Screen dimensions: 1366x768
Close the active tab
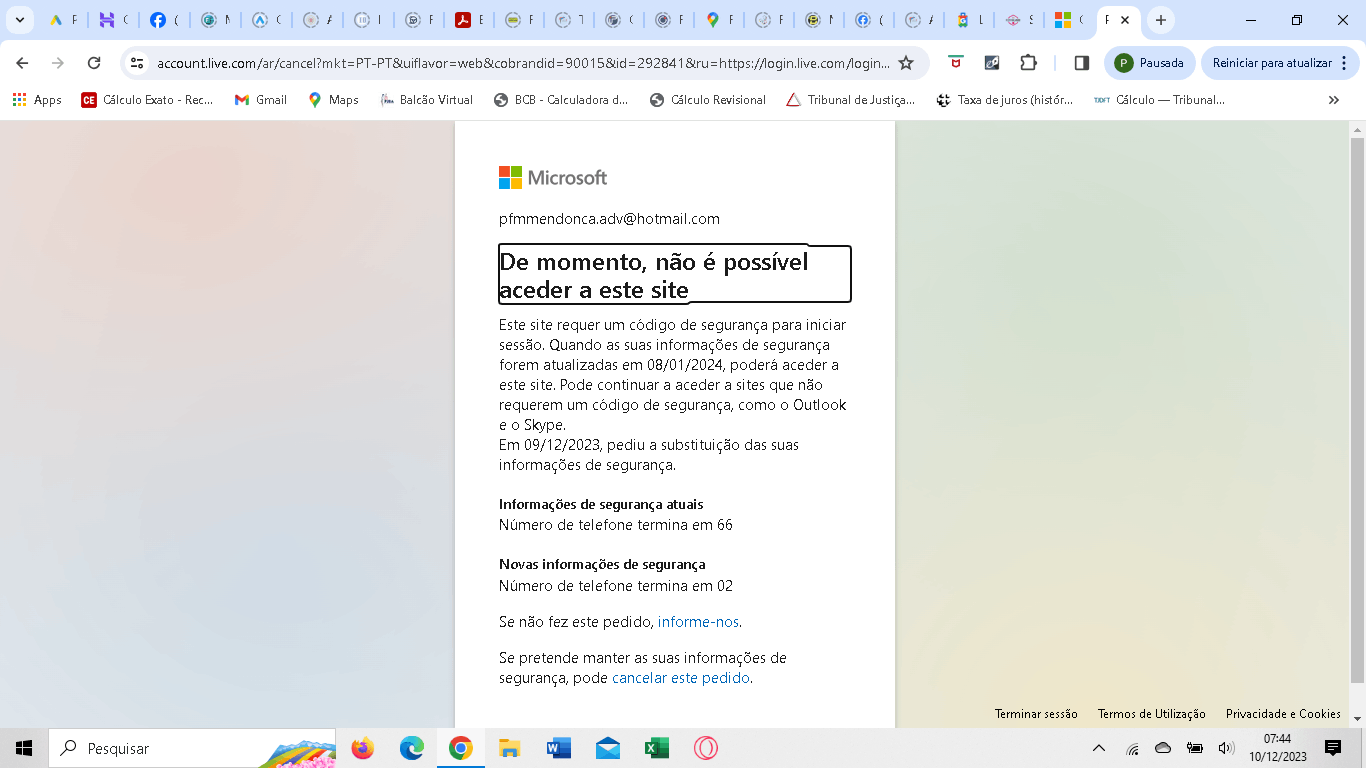coord(1125,20)
